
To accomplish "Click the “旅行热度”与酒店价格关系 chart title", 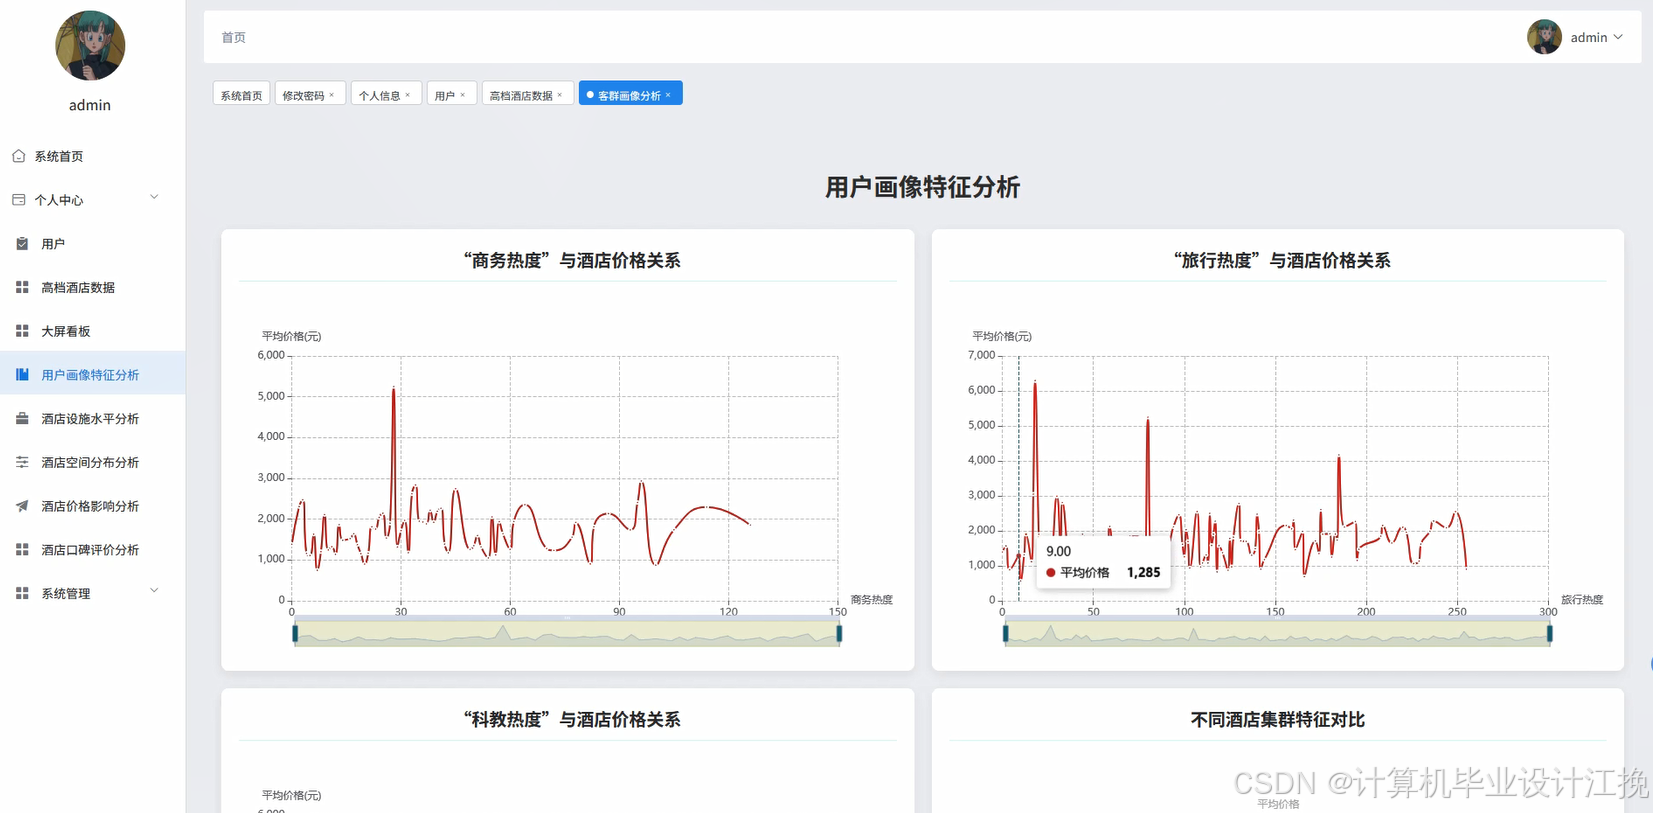I will [1282, 260].
